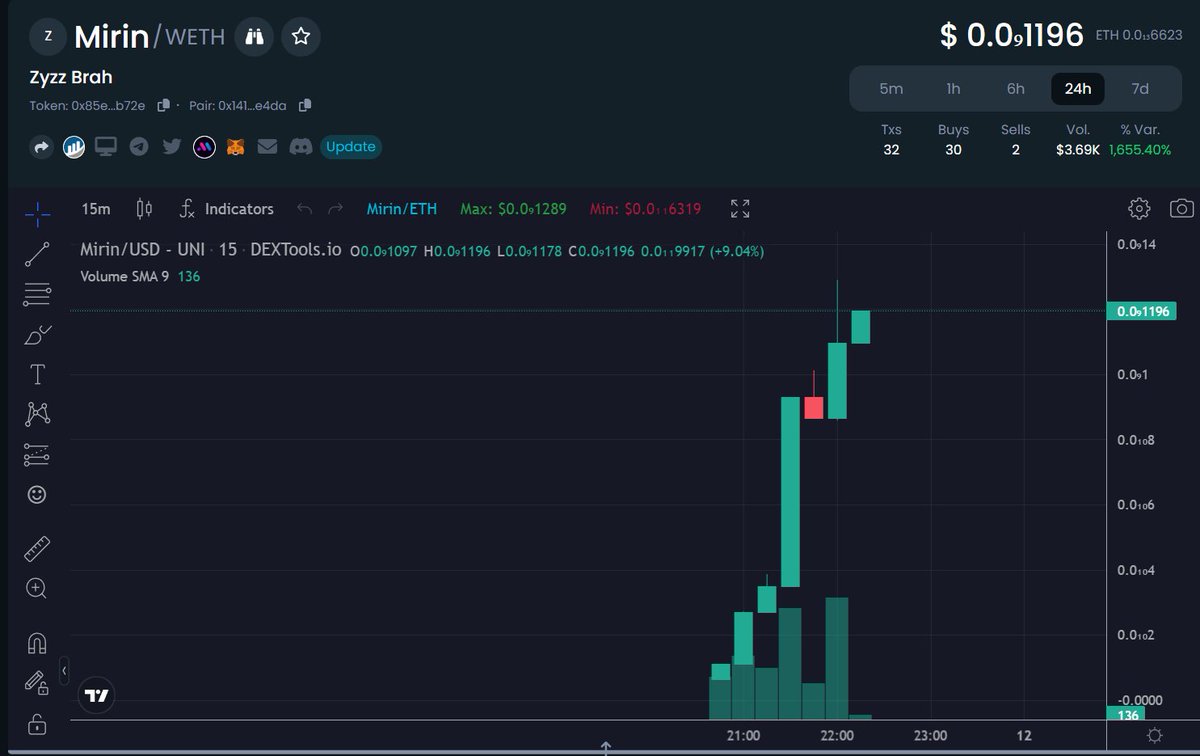The height and width of the screenshot is (756, 1200).
Task: Select the trend line drawing tool
Action: [37, 254]
